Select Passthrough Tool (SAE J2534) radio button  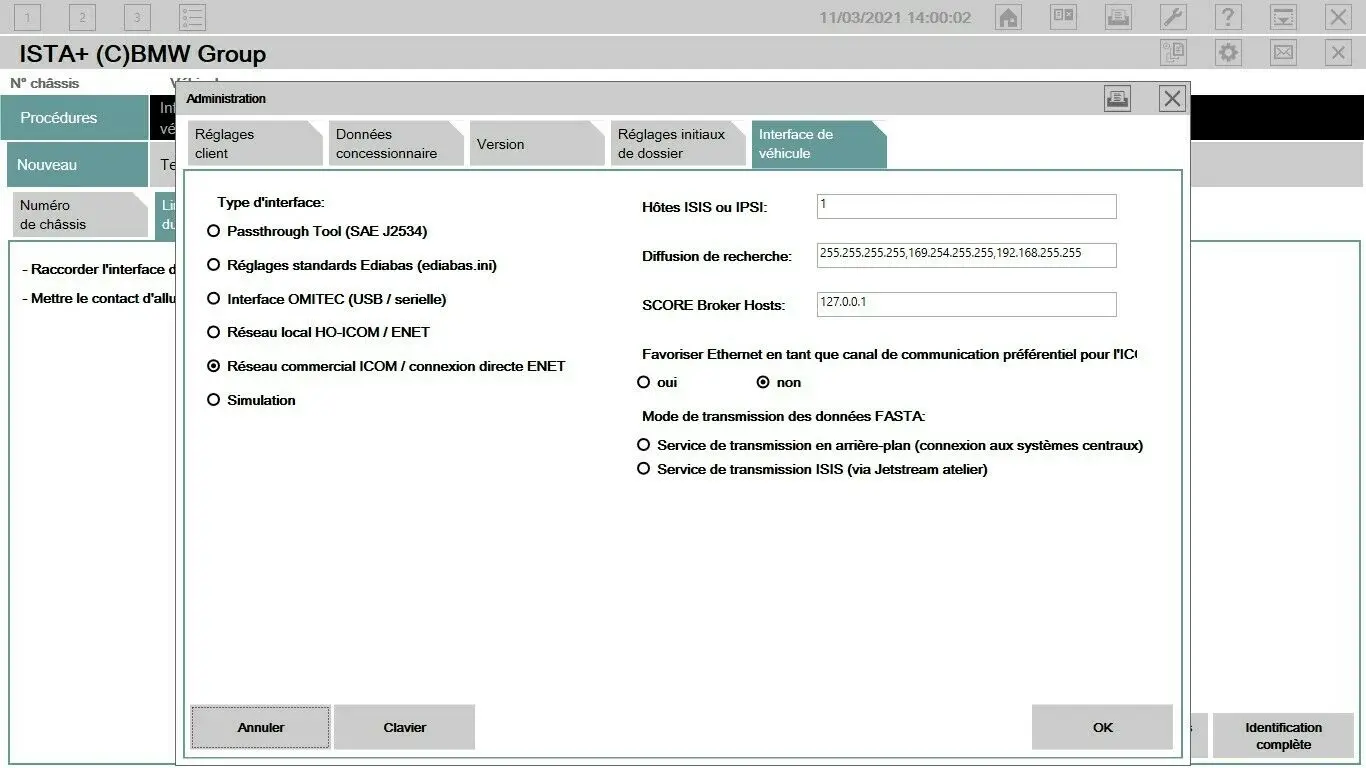213,231
